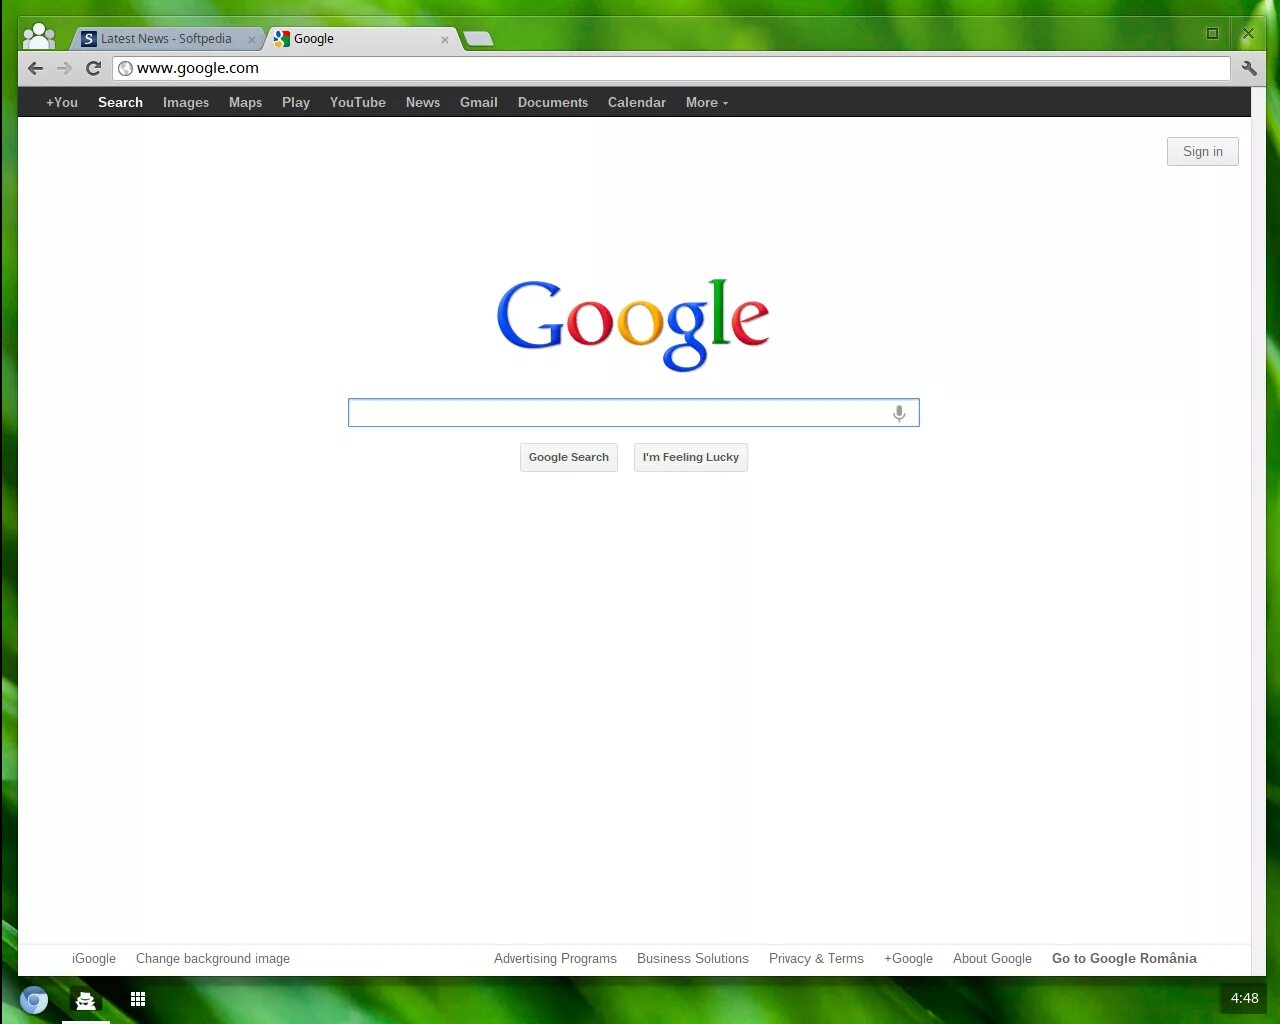Switch to the Latest News - Softpedia tab

point(166,39)
